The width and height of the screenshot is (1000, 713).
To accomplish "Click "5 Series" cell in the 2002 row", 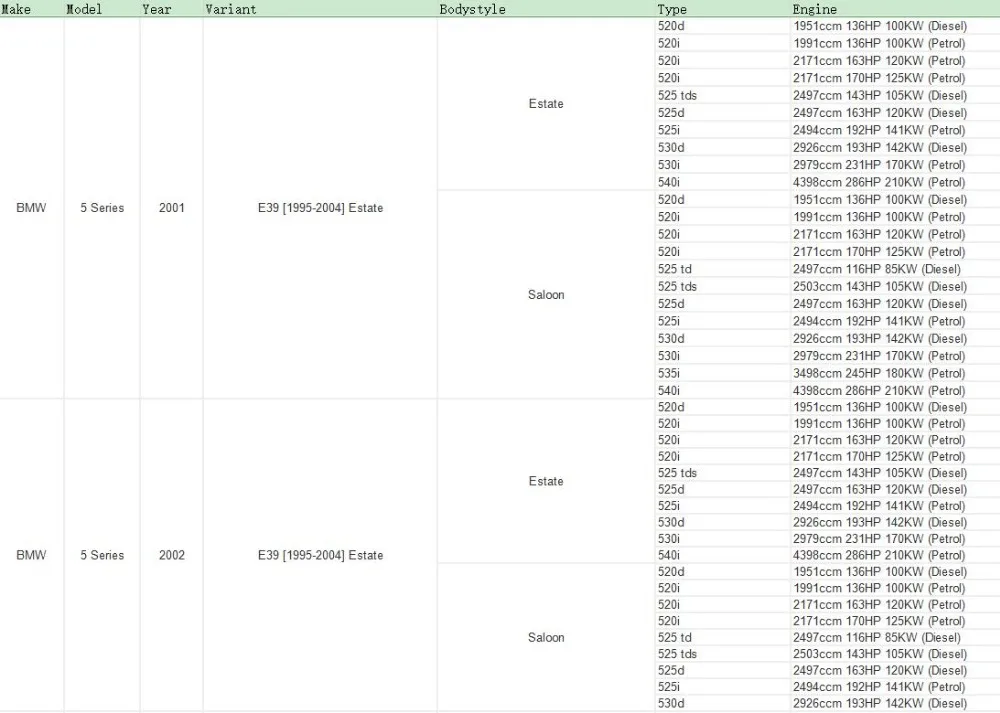I will tap(102, 555).
